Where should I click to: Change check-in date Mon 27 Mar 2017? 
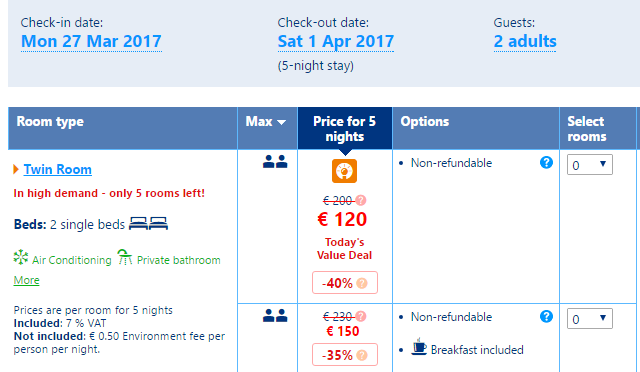(91, 42)
